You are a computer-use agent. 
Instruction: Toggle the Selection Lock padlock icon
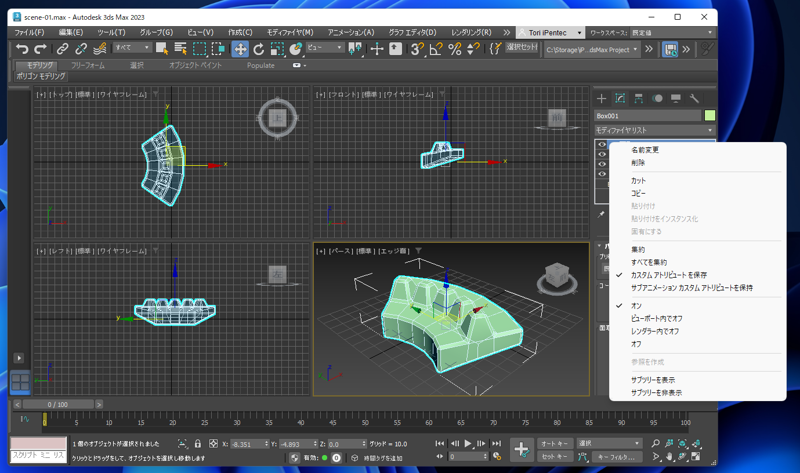point(198,444)
